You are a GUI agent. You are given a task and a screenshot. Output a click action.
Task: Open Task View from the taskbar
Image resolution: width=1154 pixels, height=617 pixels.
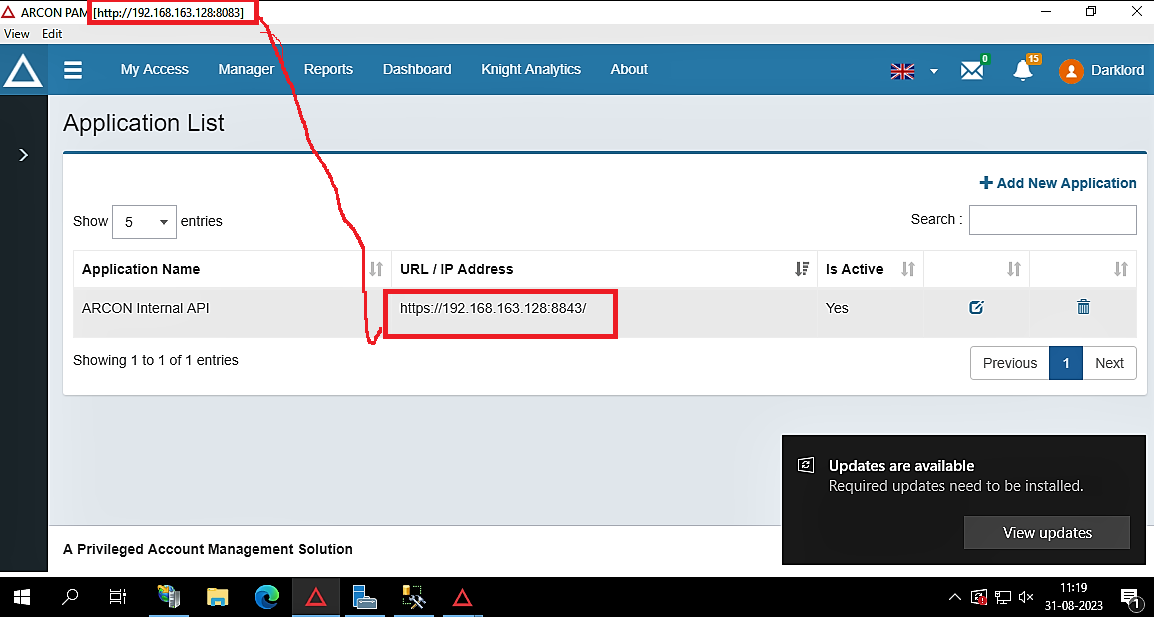tap(118, 597)
